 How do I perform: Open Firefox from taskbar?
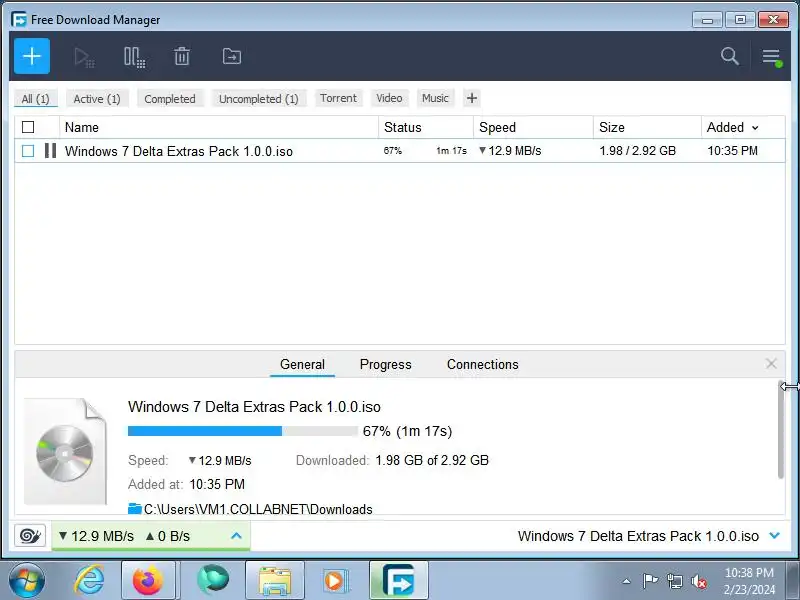[x=148, y=581]
